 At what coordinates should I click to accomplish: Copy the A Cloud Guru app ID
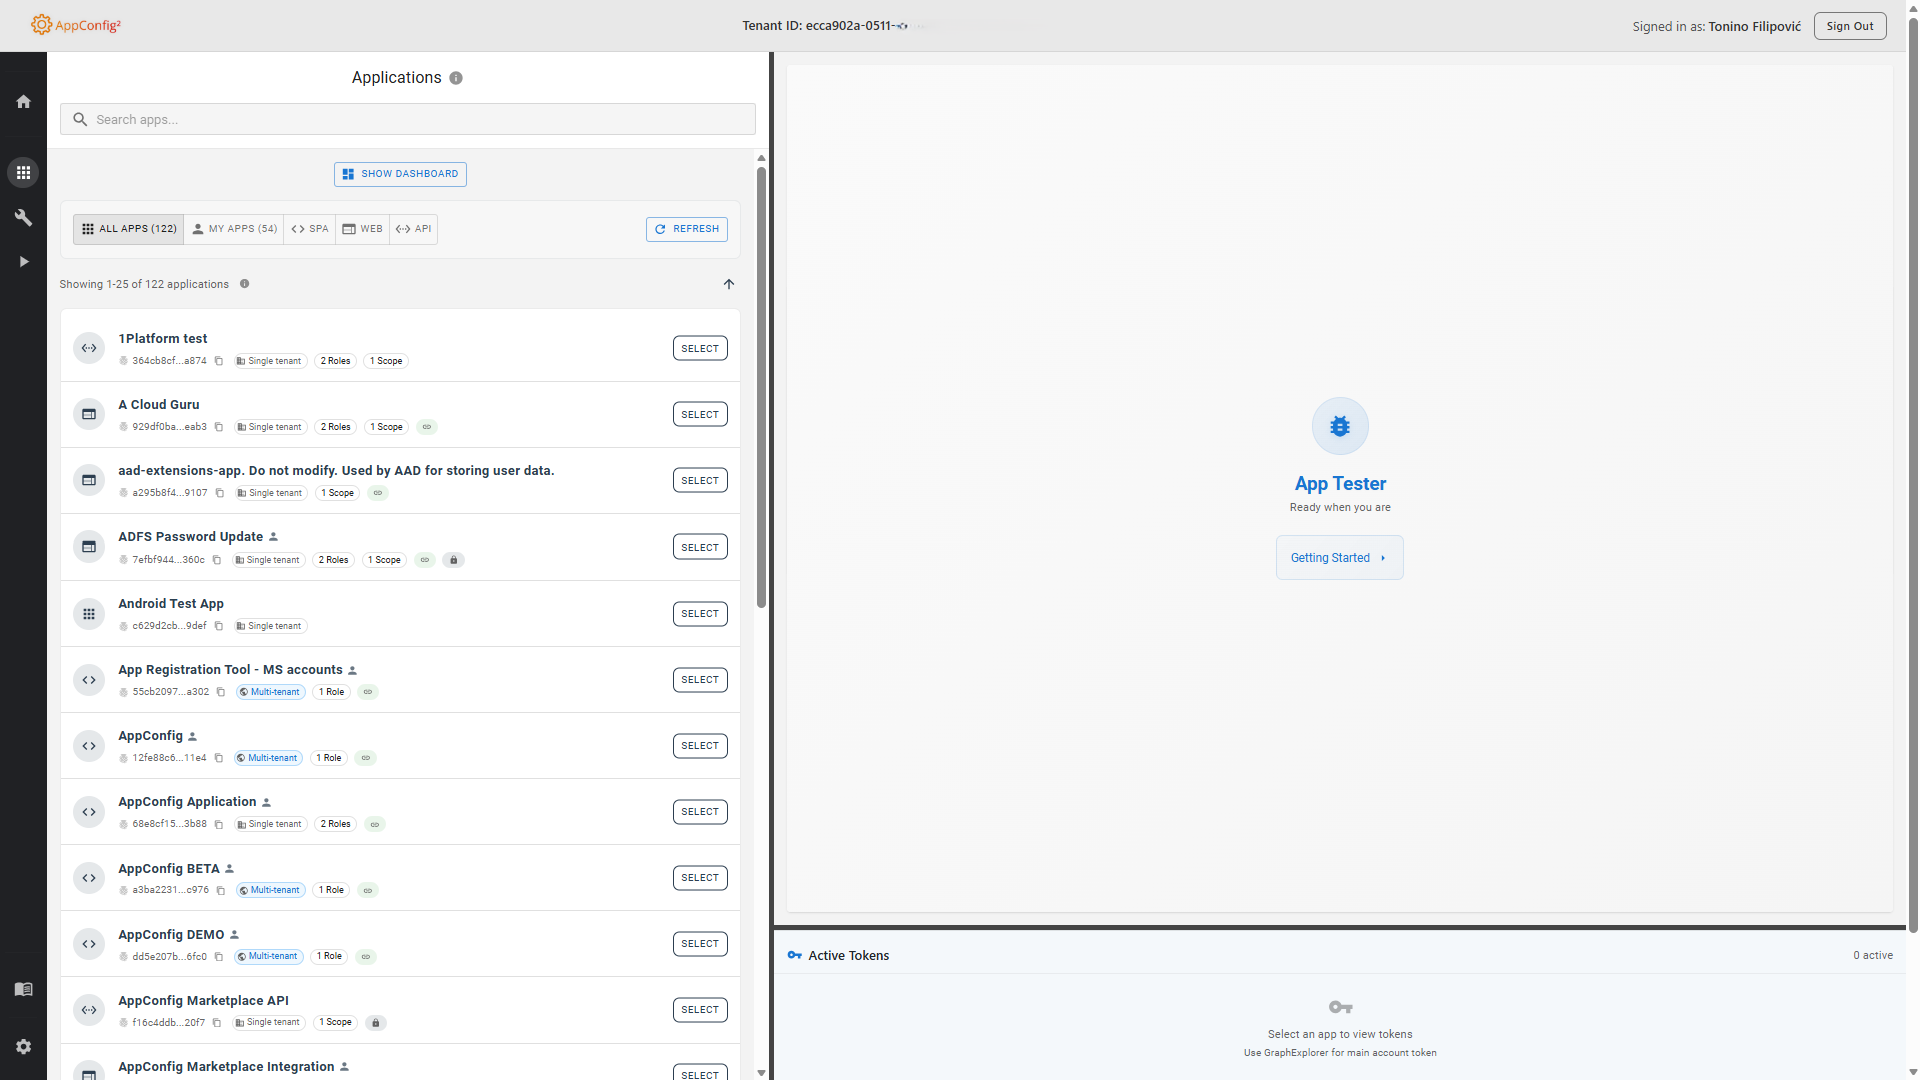pos(219,427)
